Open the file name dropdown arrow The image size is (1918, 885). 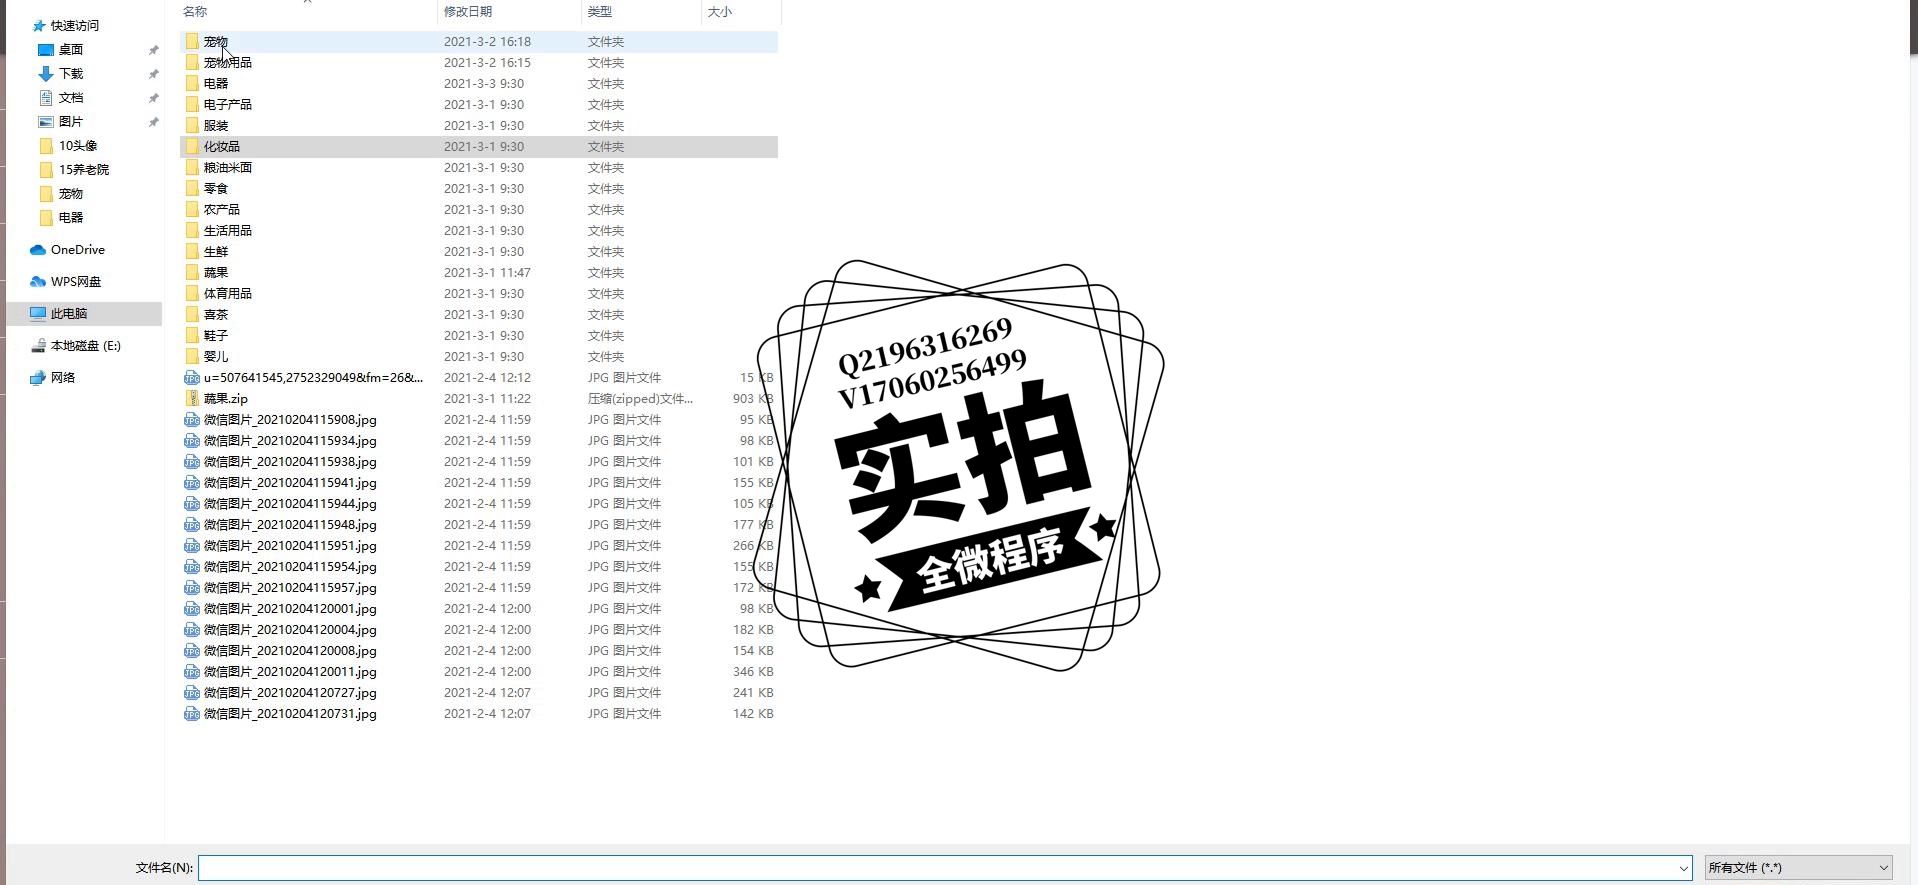[1683, 868]
